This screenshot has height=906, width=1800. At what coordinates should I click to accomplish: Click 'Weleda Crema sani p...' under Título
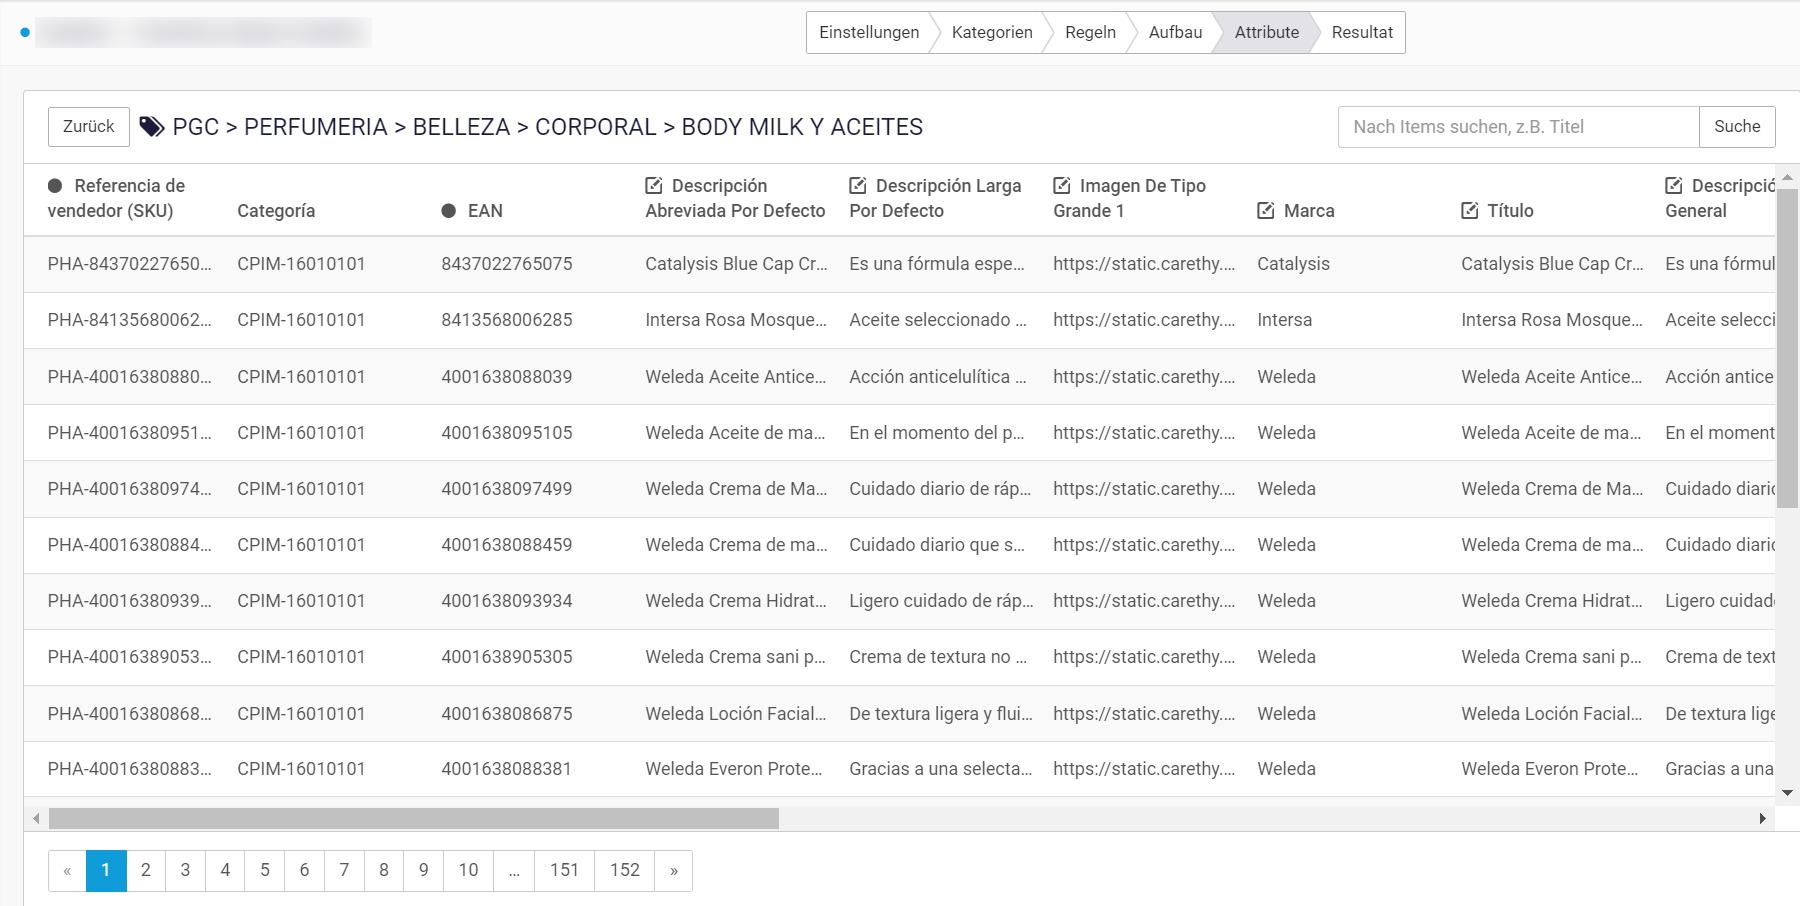point(1552,657)
